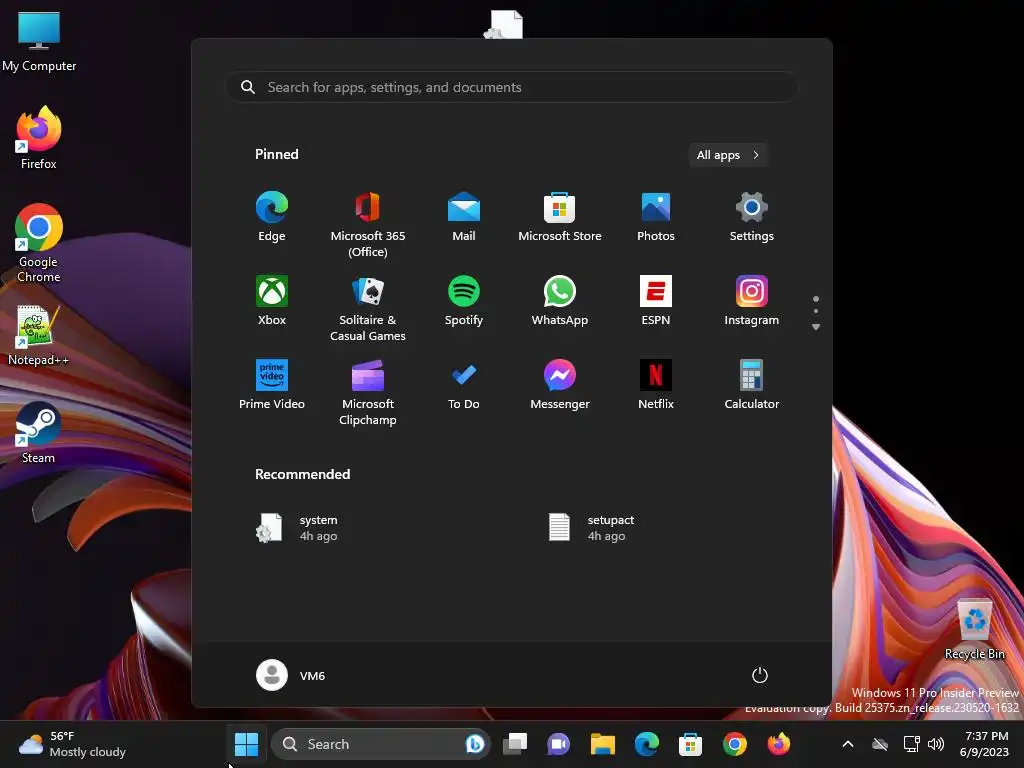The height and width of the screenshot is (768, 1024).
Task: Open Chrome from the taskbar
Action: (x=735, y=744)
